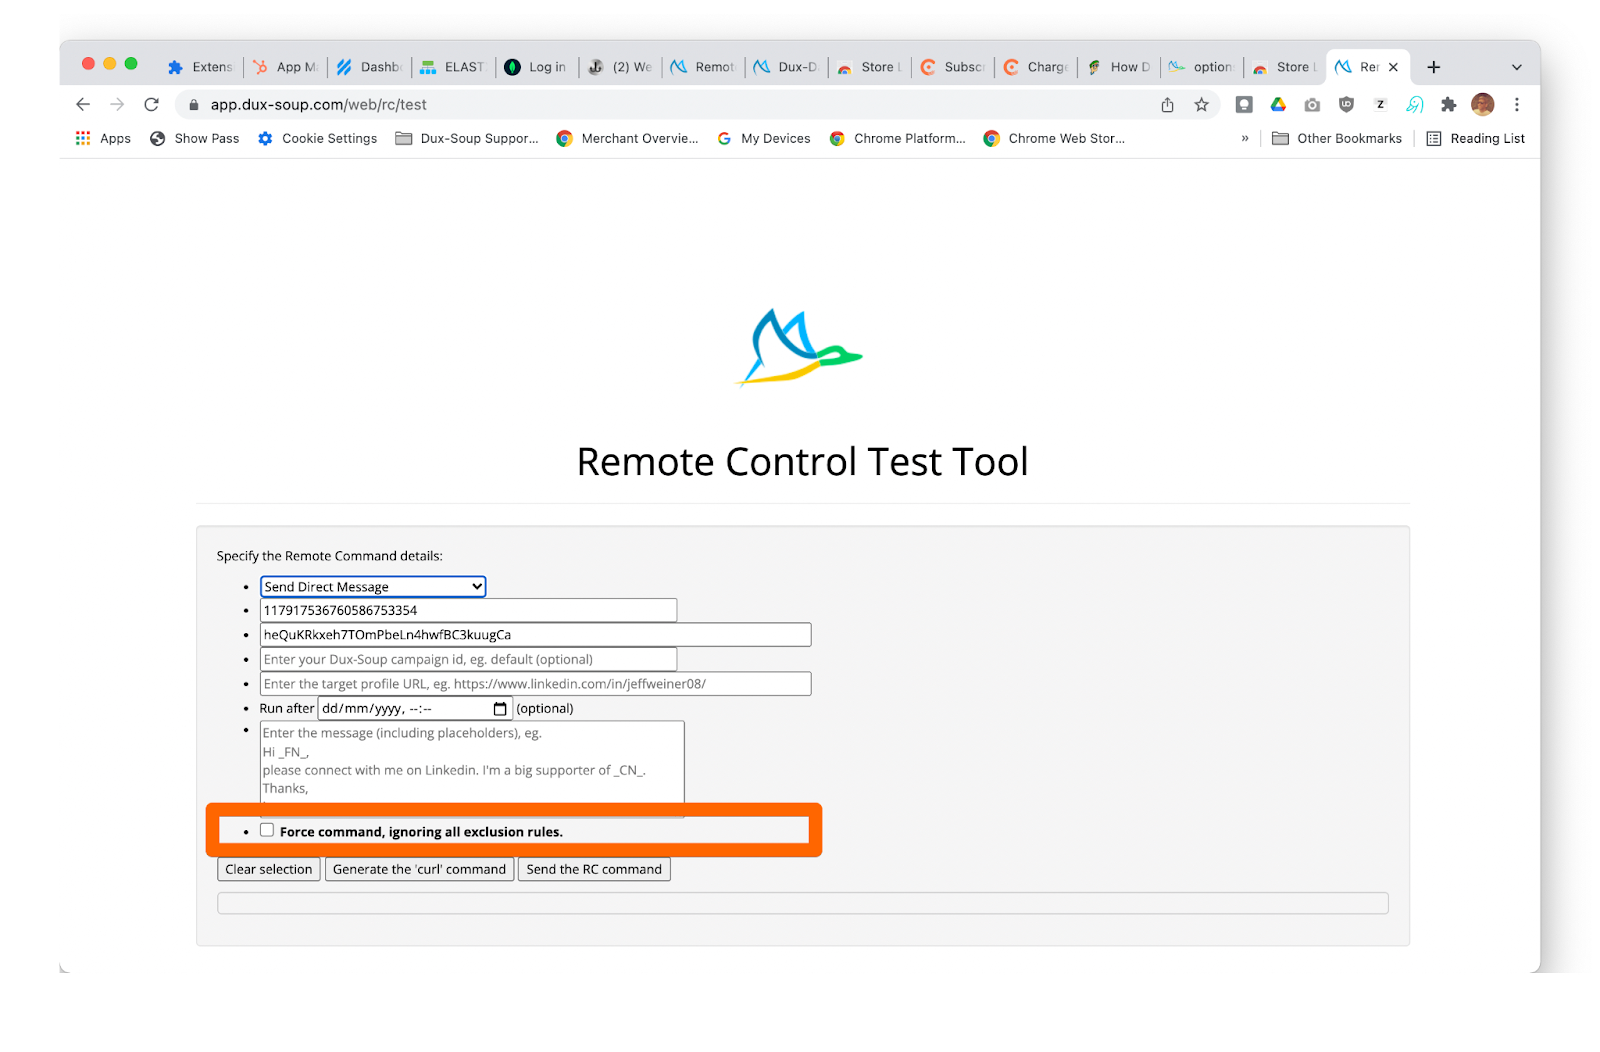1600x1052 pixels.
Task: Click the site lock icon in address bar
Action: (x=194, y=104)
